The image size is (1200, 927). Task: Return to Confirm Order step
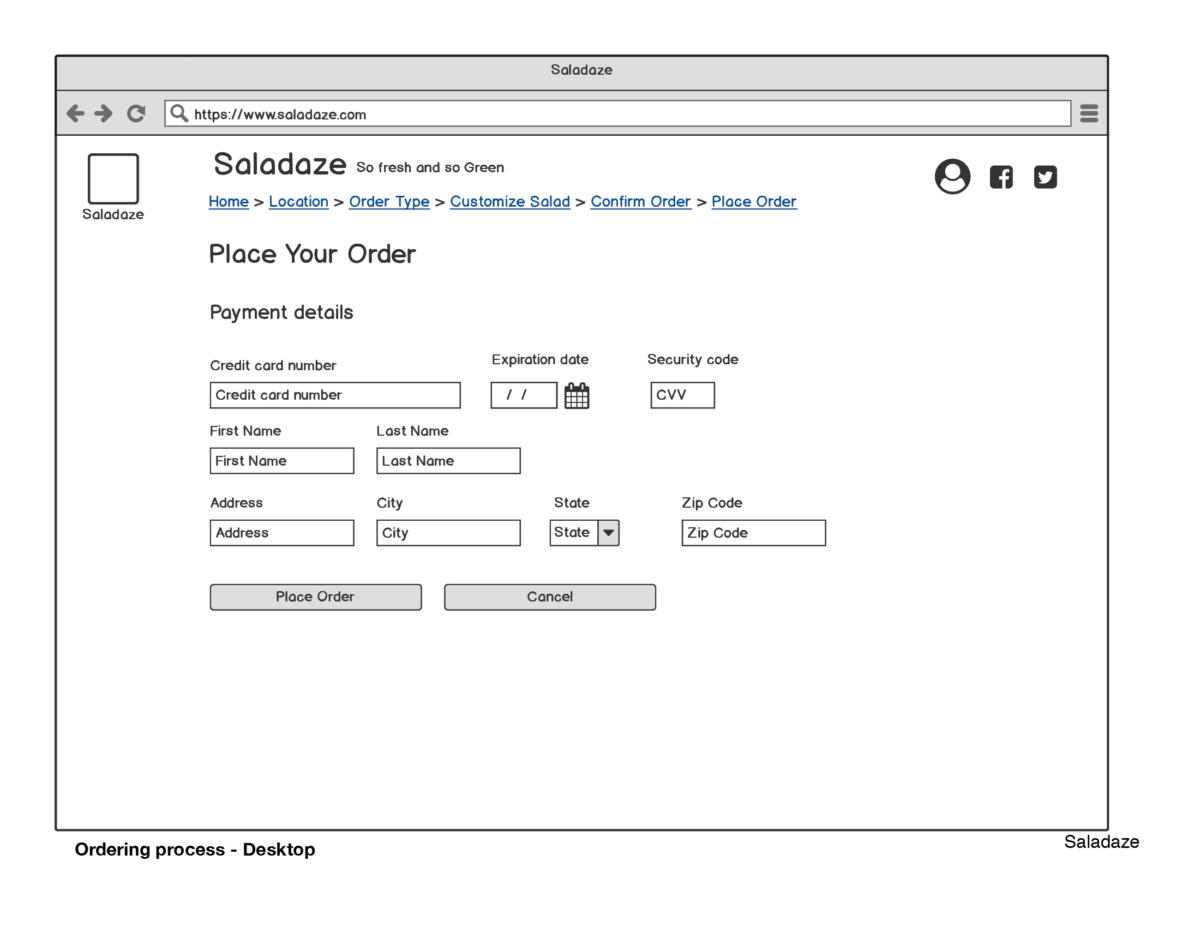640,202
